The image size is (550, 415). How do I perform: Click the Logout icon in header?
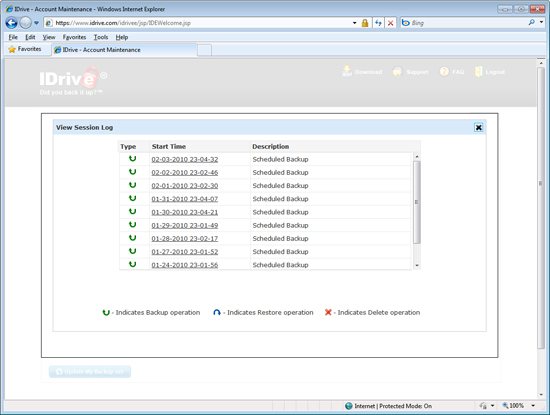[x=479, y=72]
